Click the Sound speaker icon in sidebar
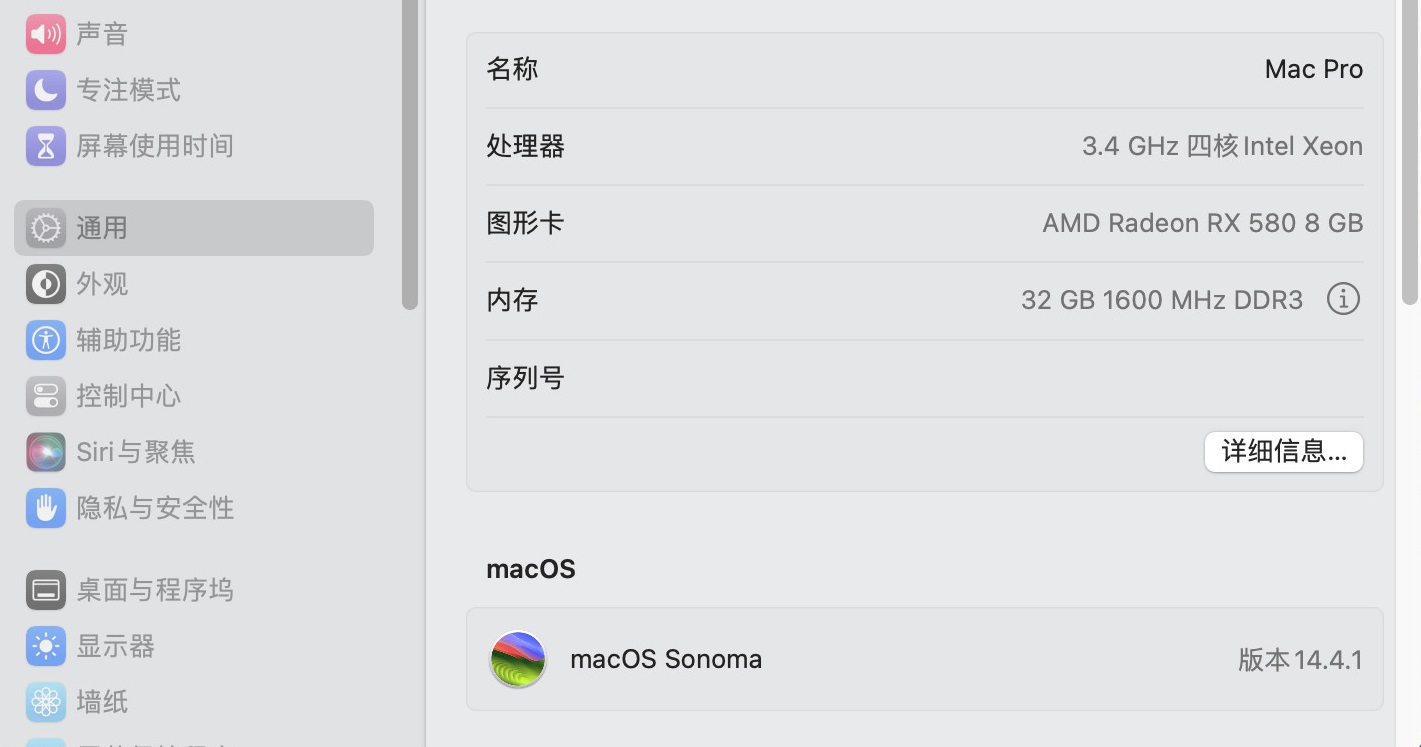This screenshot has height=747, width=1421. pos(46,34)
